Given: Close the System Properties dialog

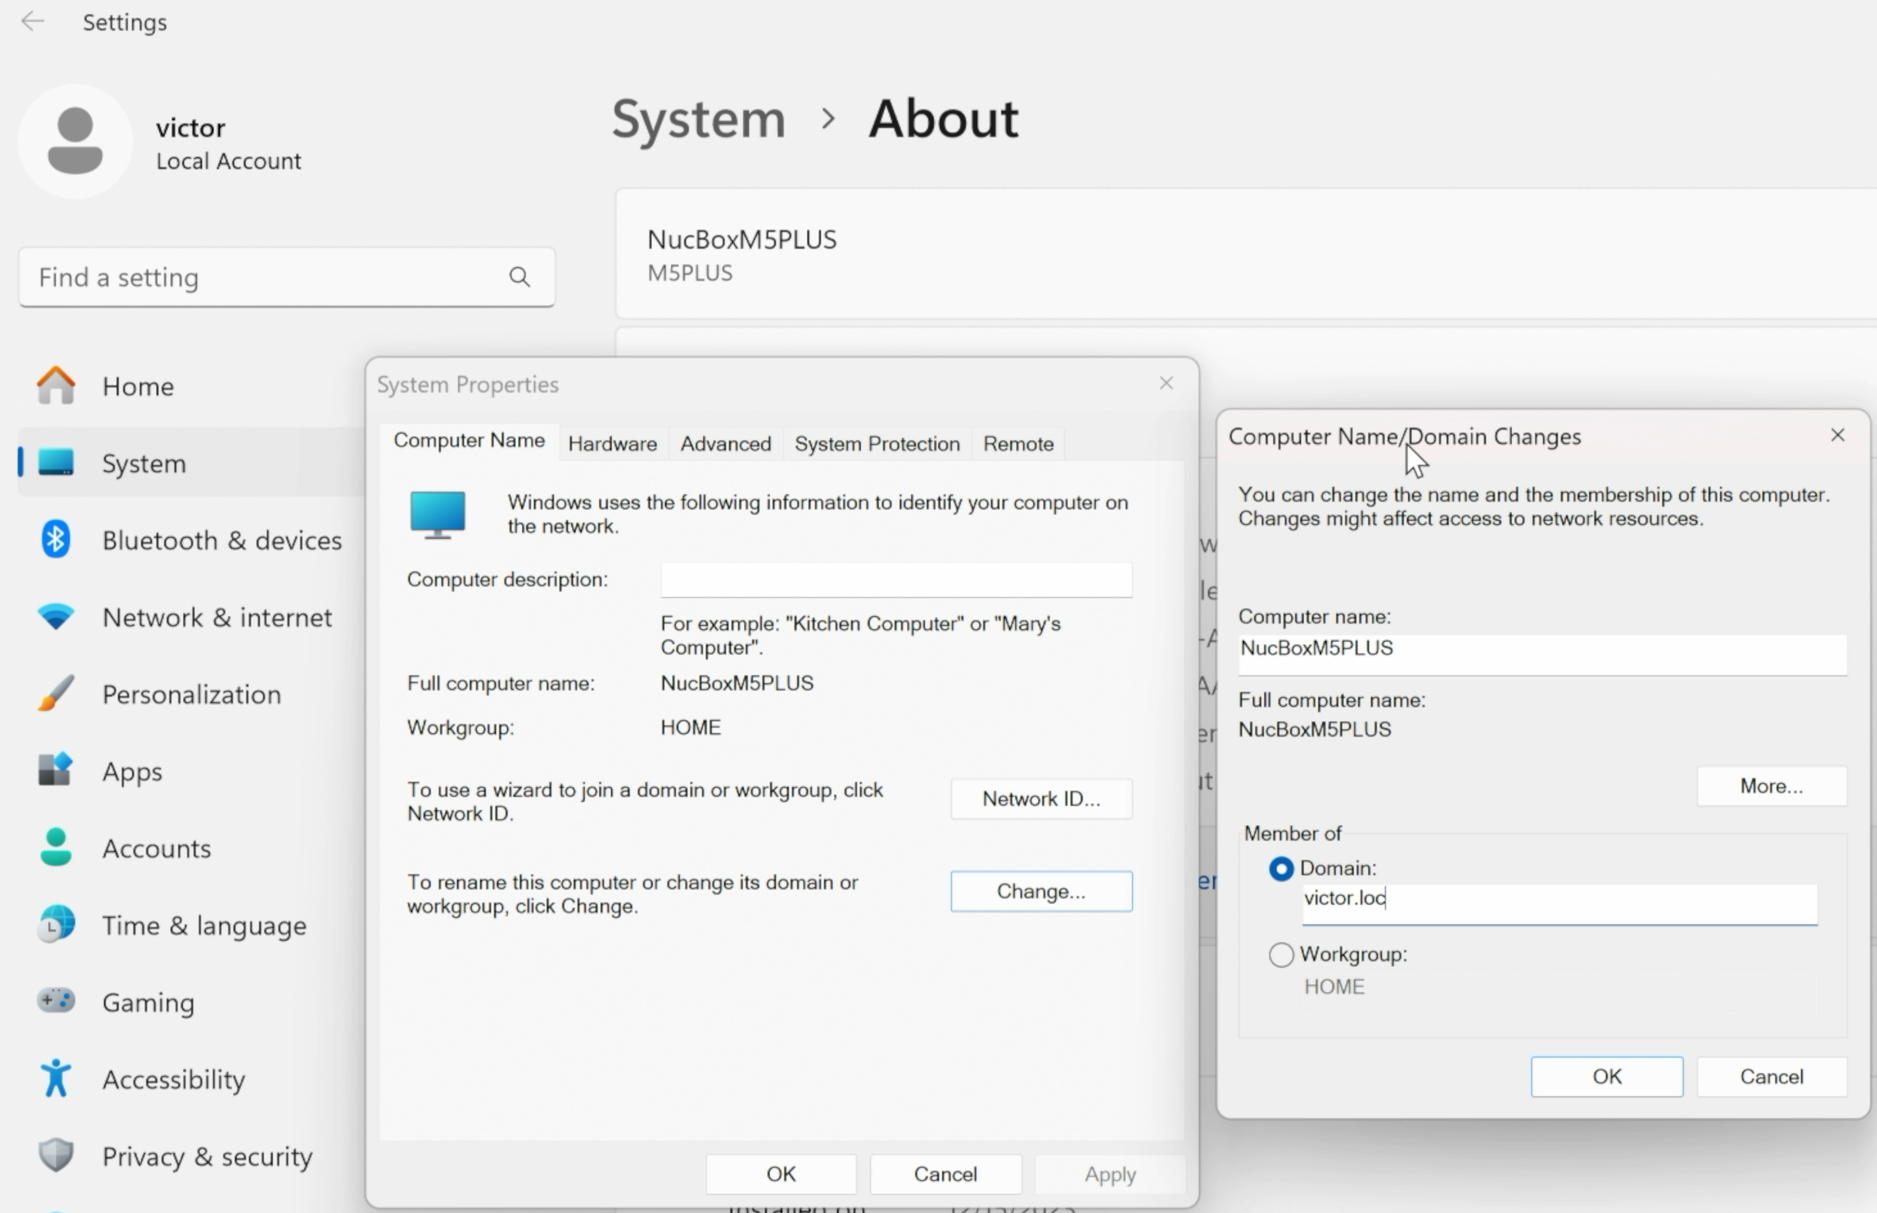Looking at the screenshot, I should click(1166, 384).
